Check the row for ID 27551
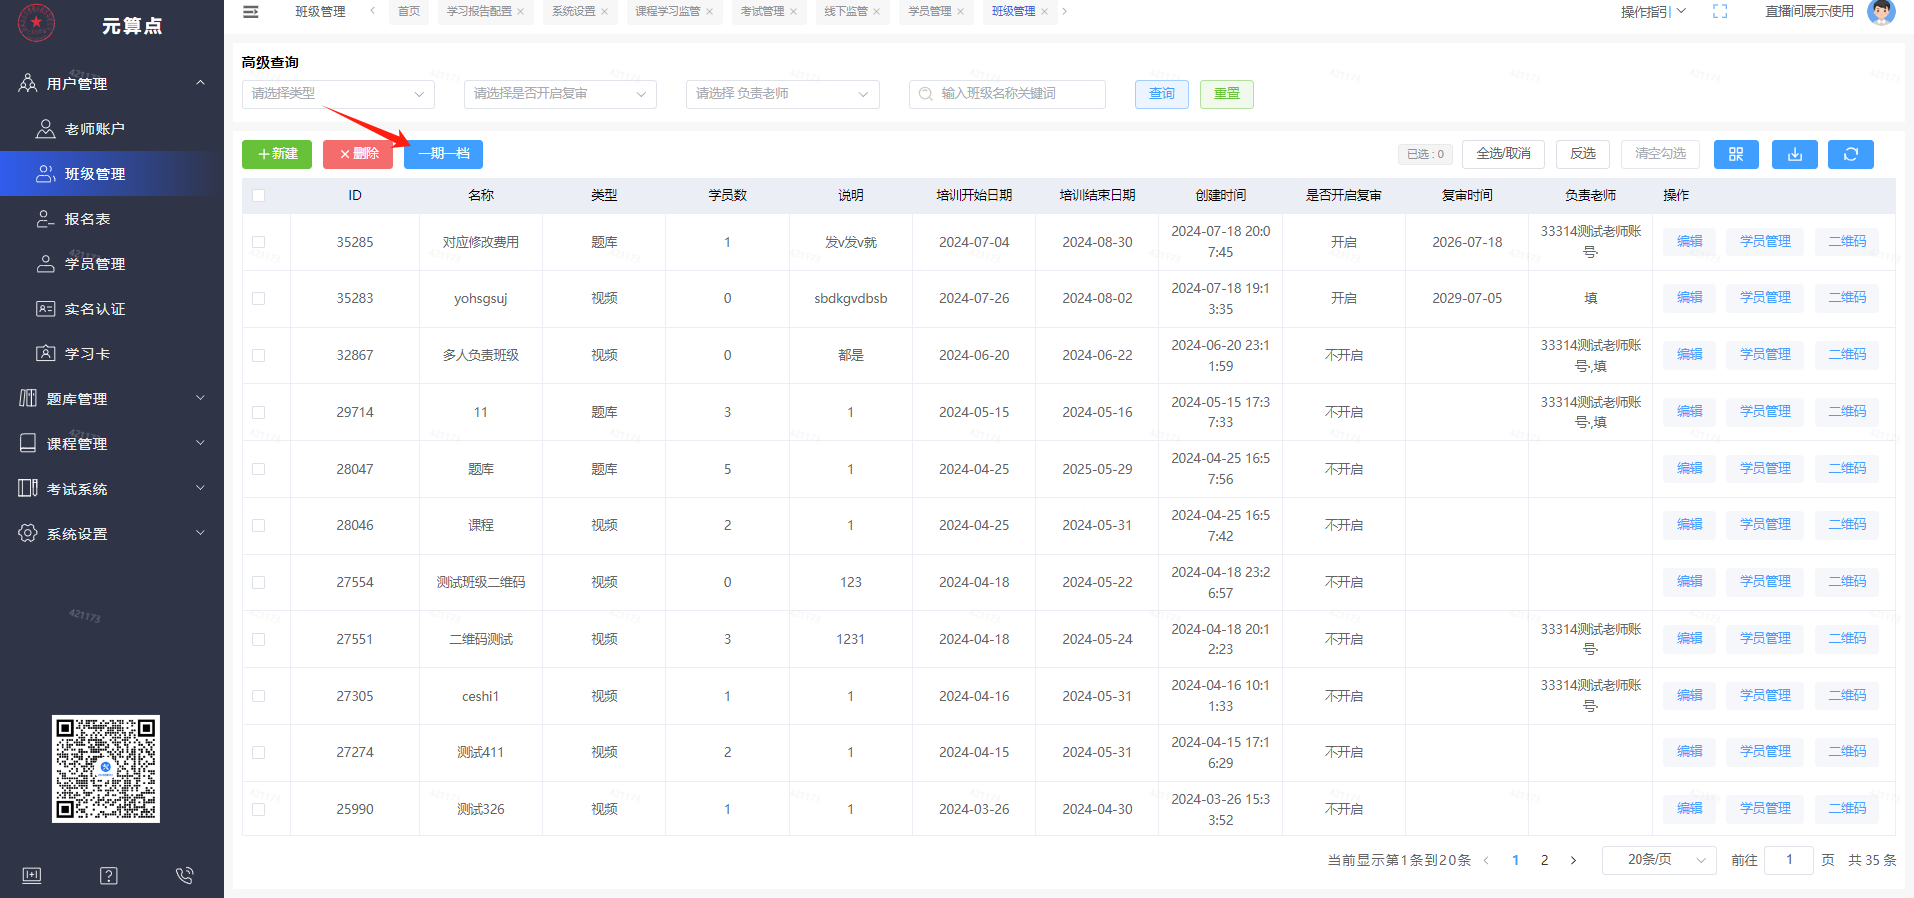Viewport: 1914px width, 898px height. (x=259, y=639)
